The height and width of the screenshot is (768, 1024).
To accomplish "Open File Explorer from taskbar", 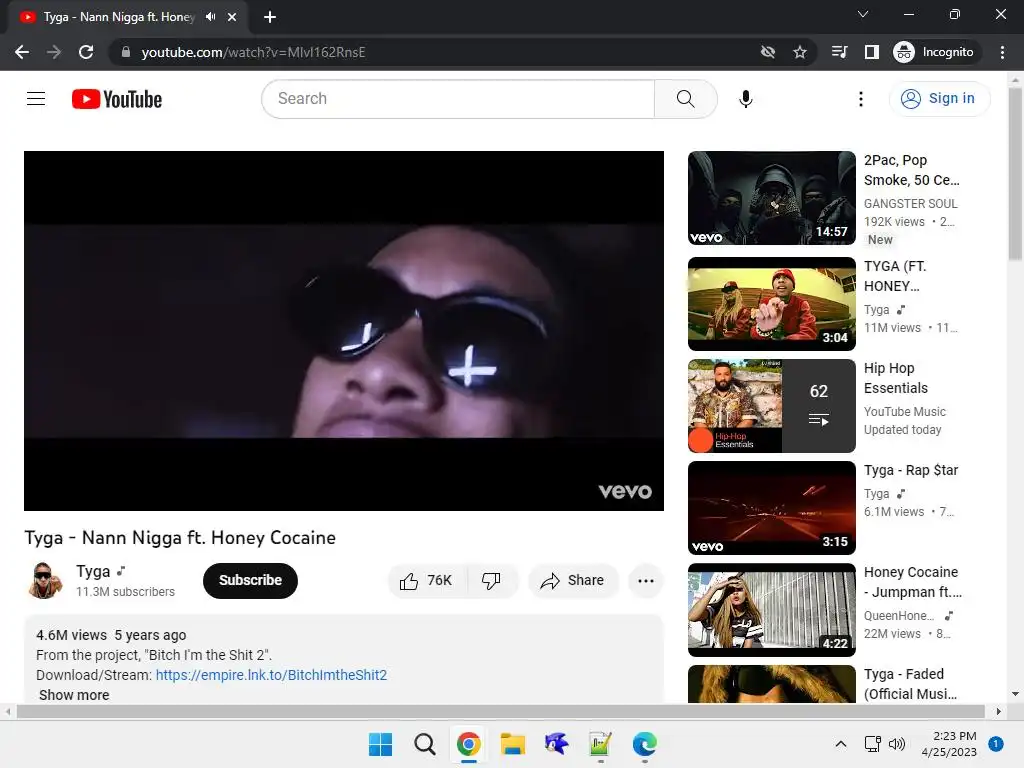I will click(513, 744).
